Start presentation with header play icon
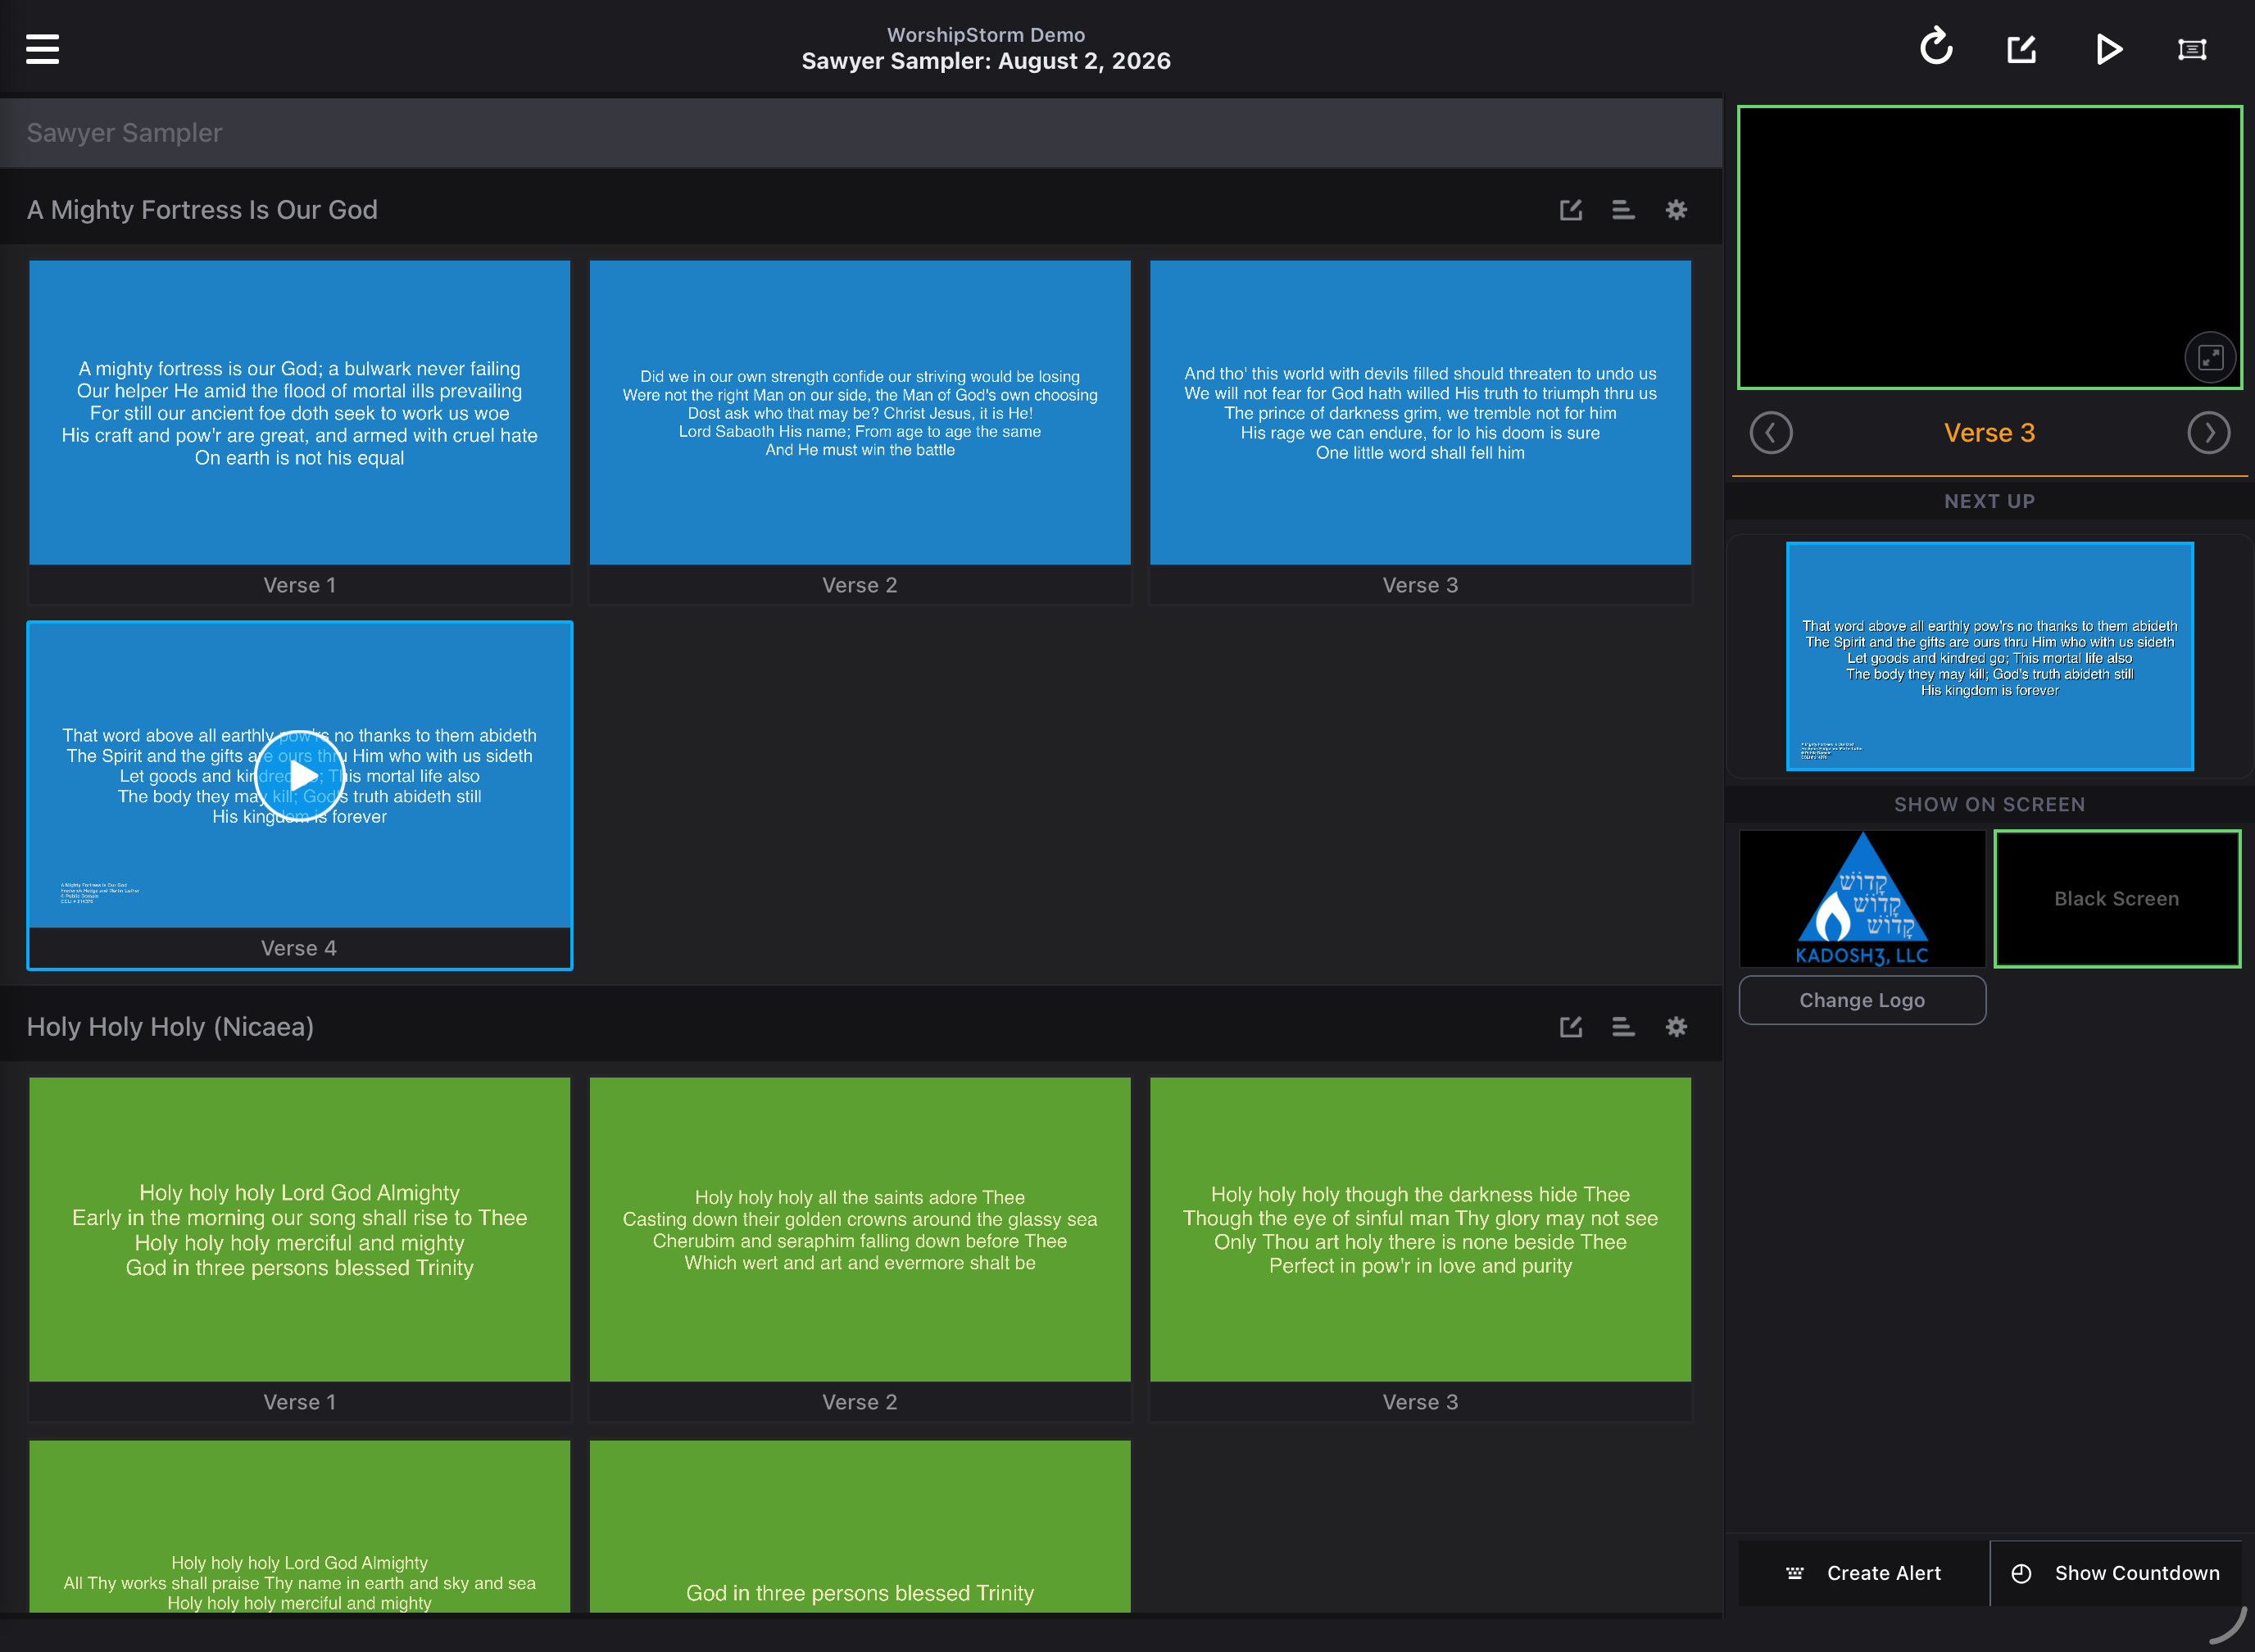The width and height of the screenshot is (2255, 1652). pos(2108,48)
